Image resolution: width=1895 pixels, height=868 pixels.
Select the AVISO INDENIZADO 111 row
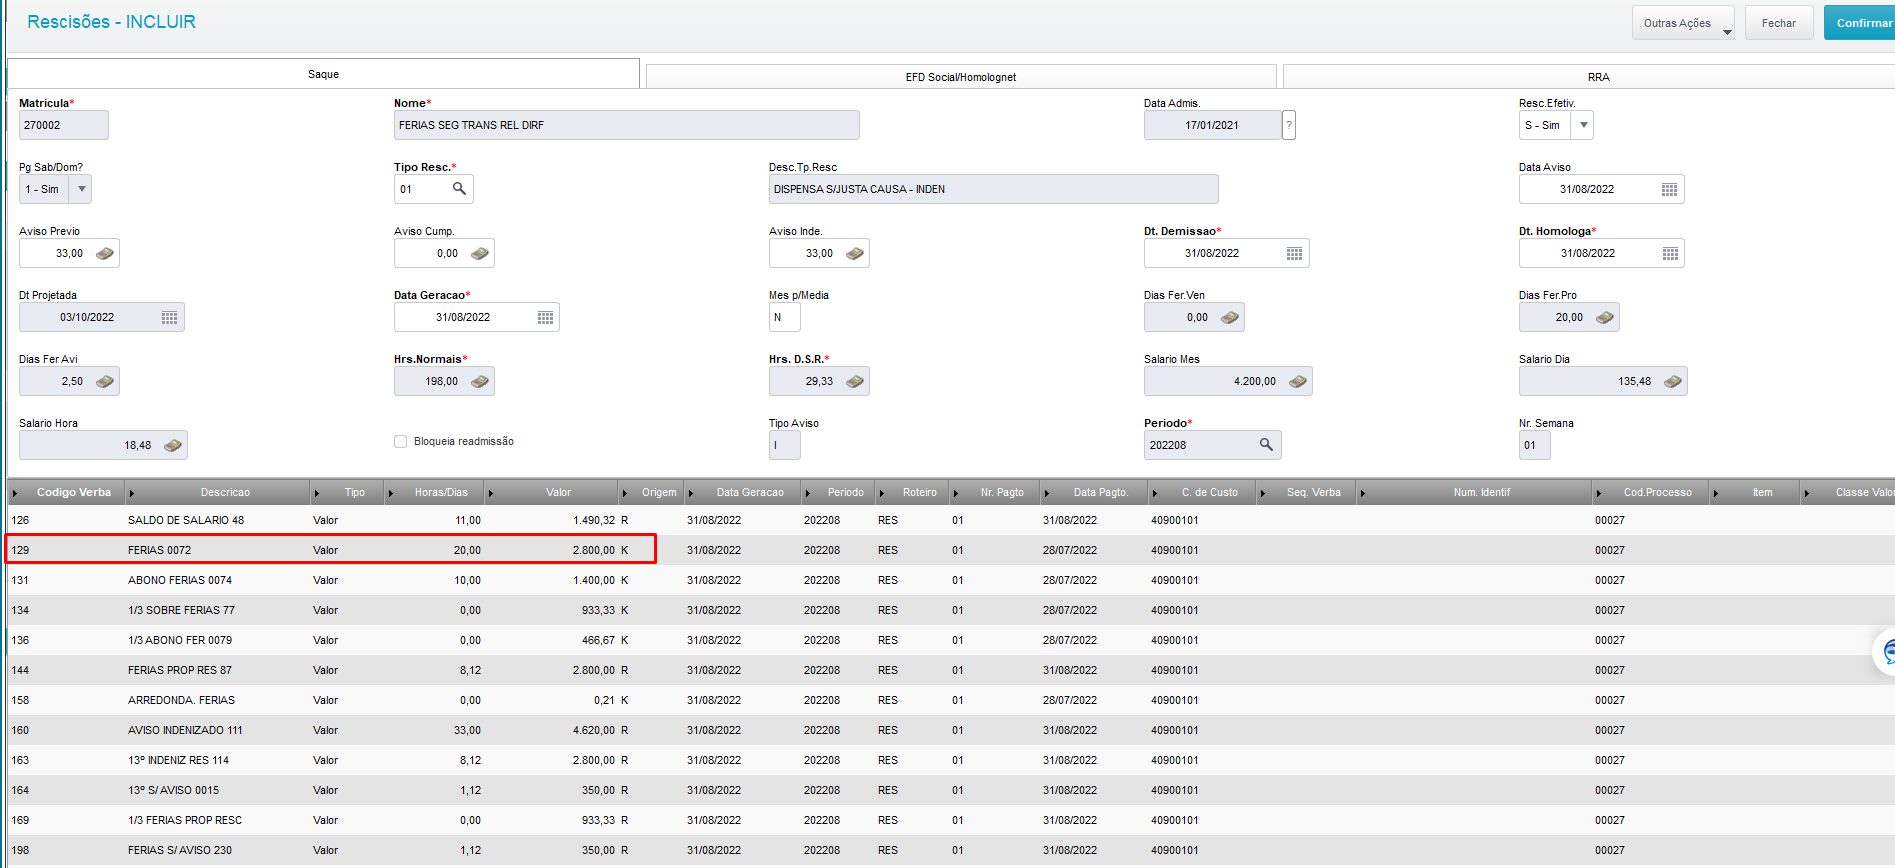point(950,730)
